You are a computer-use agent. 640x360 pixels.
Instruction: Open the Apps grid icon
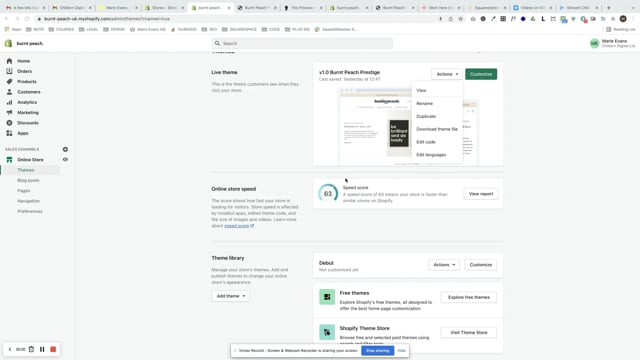tap(9, 133)
